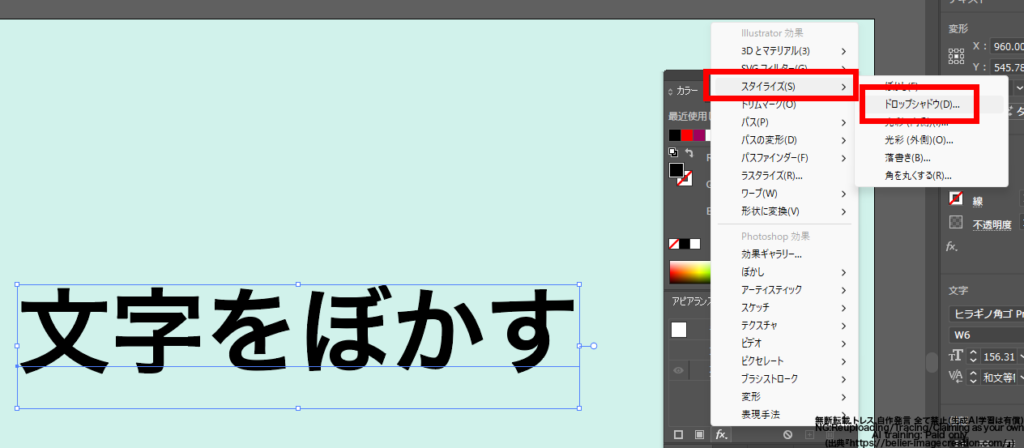Open the font family ヒラギノ角ゴ dropdown
The height and width of the screenshot is (448, 1024).
point(986,314)
